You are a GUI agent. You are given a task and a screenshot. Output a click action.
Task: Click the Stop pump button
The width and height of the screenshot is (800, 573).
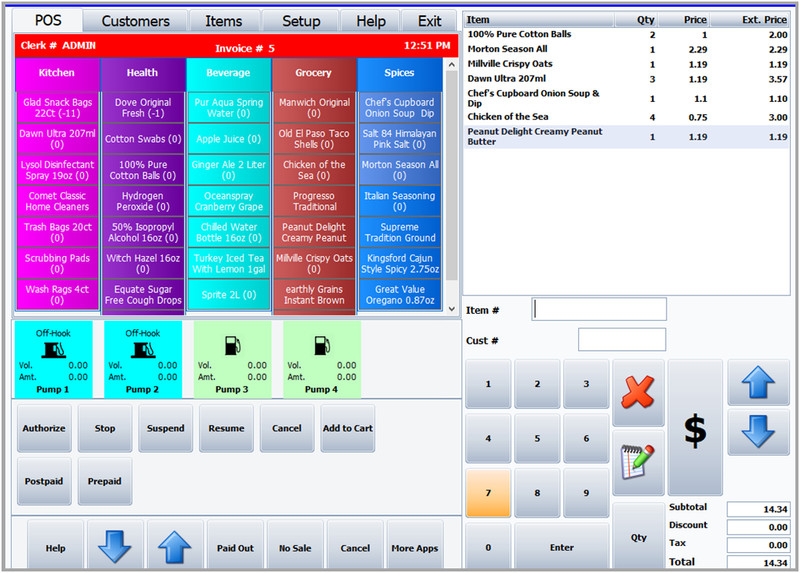(105, 428)
